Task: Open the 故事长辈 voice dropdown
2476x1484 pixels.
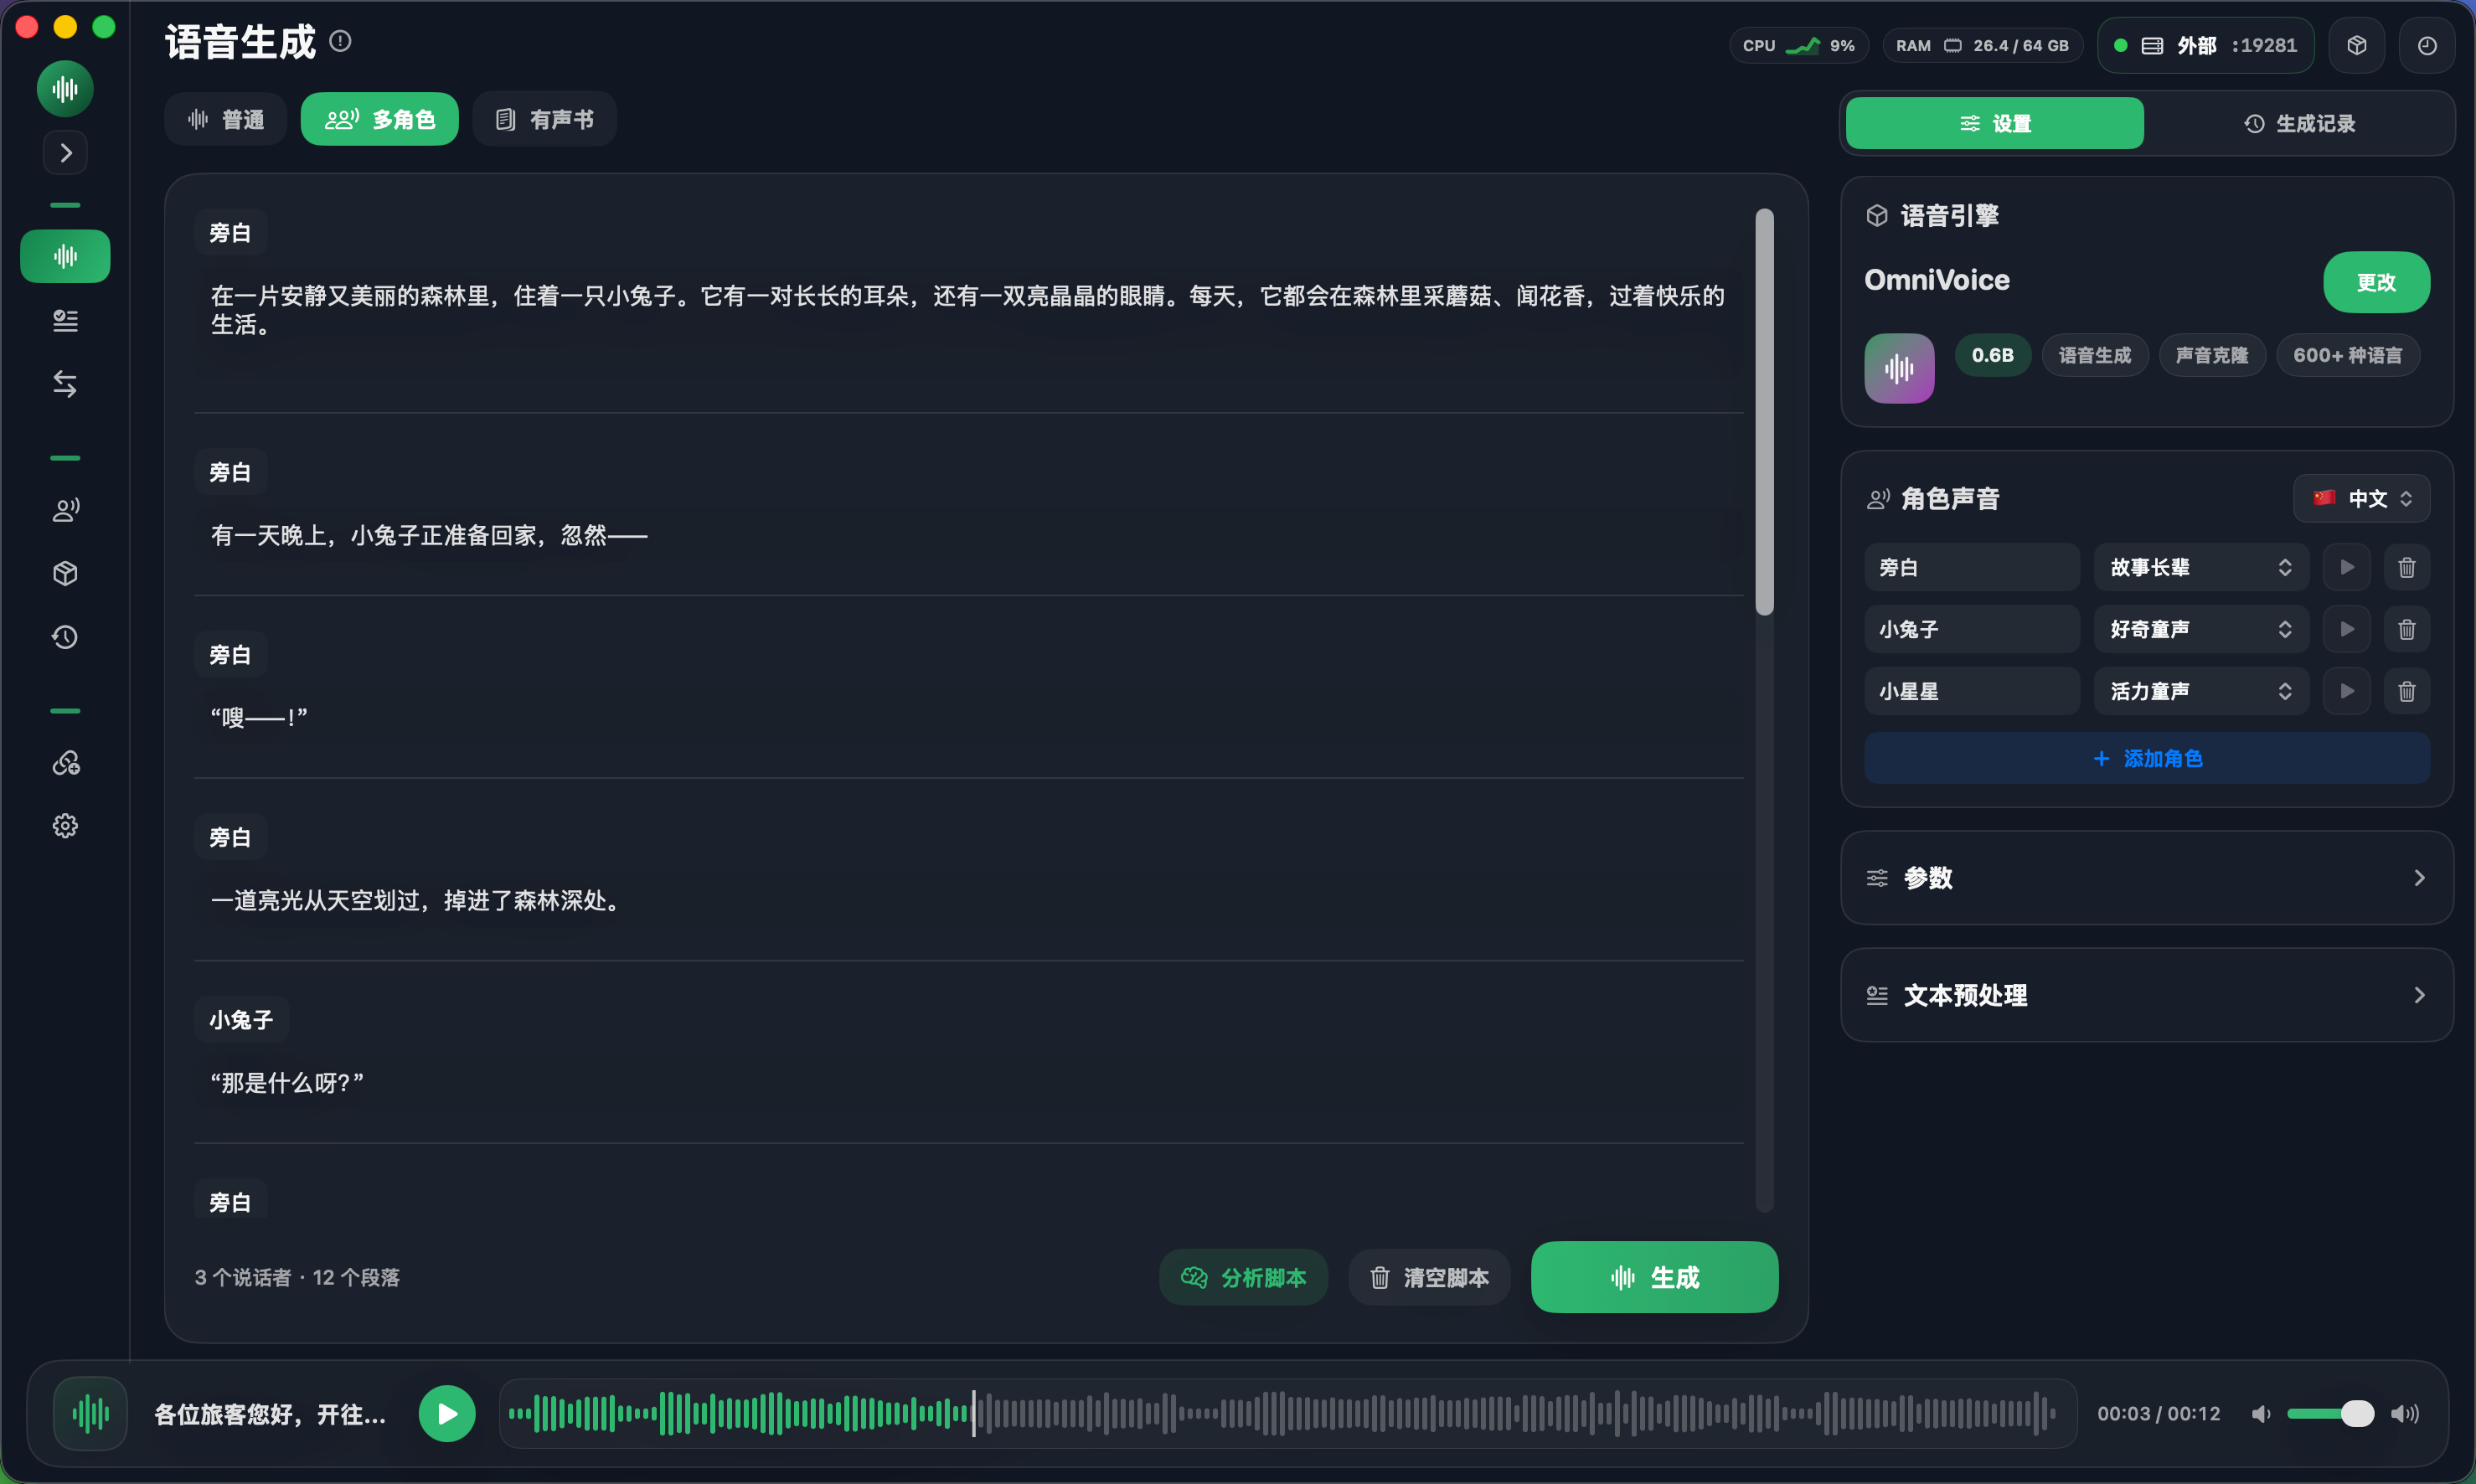Action: pos(2201,568)
